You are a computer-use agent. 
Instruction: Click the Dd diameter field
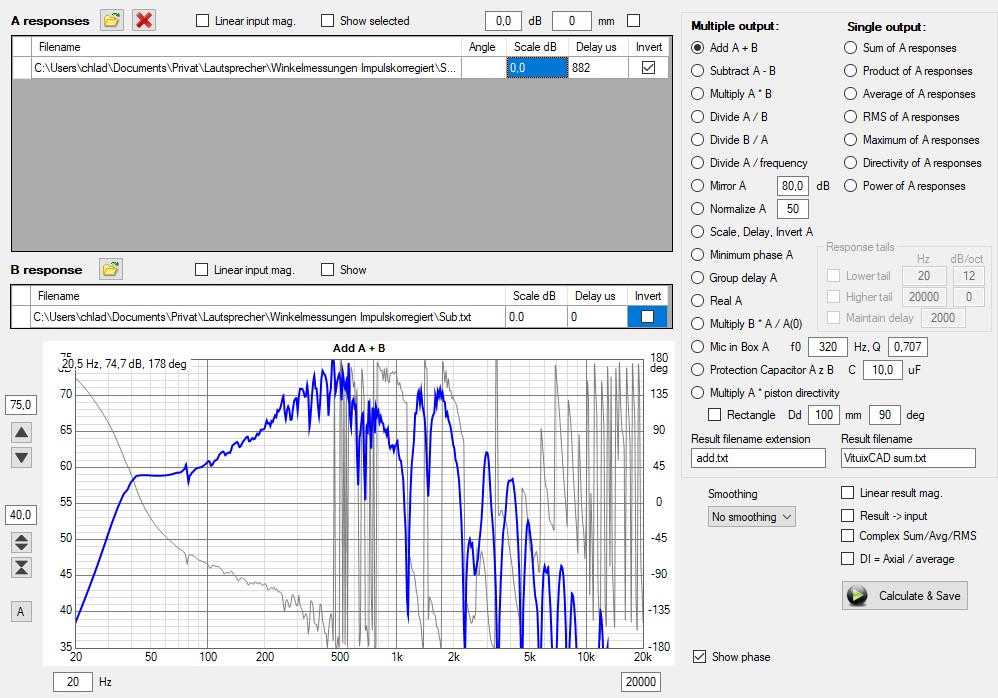pos(824,415)
